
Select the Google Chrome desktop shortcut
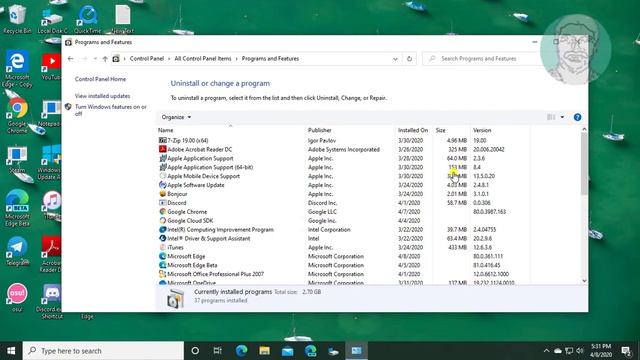[x=17, y=116]
